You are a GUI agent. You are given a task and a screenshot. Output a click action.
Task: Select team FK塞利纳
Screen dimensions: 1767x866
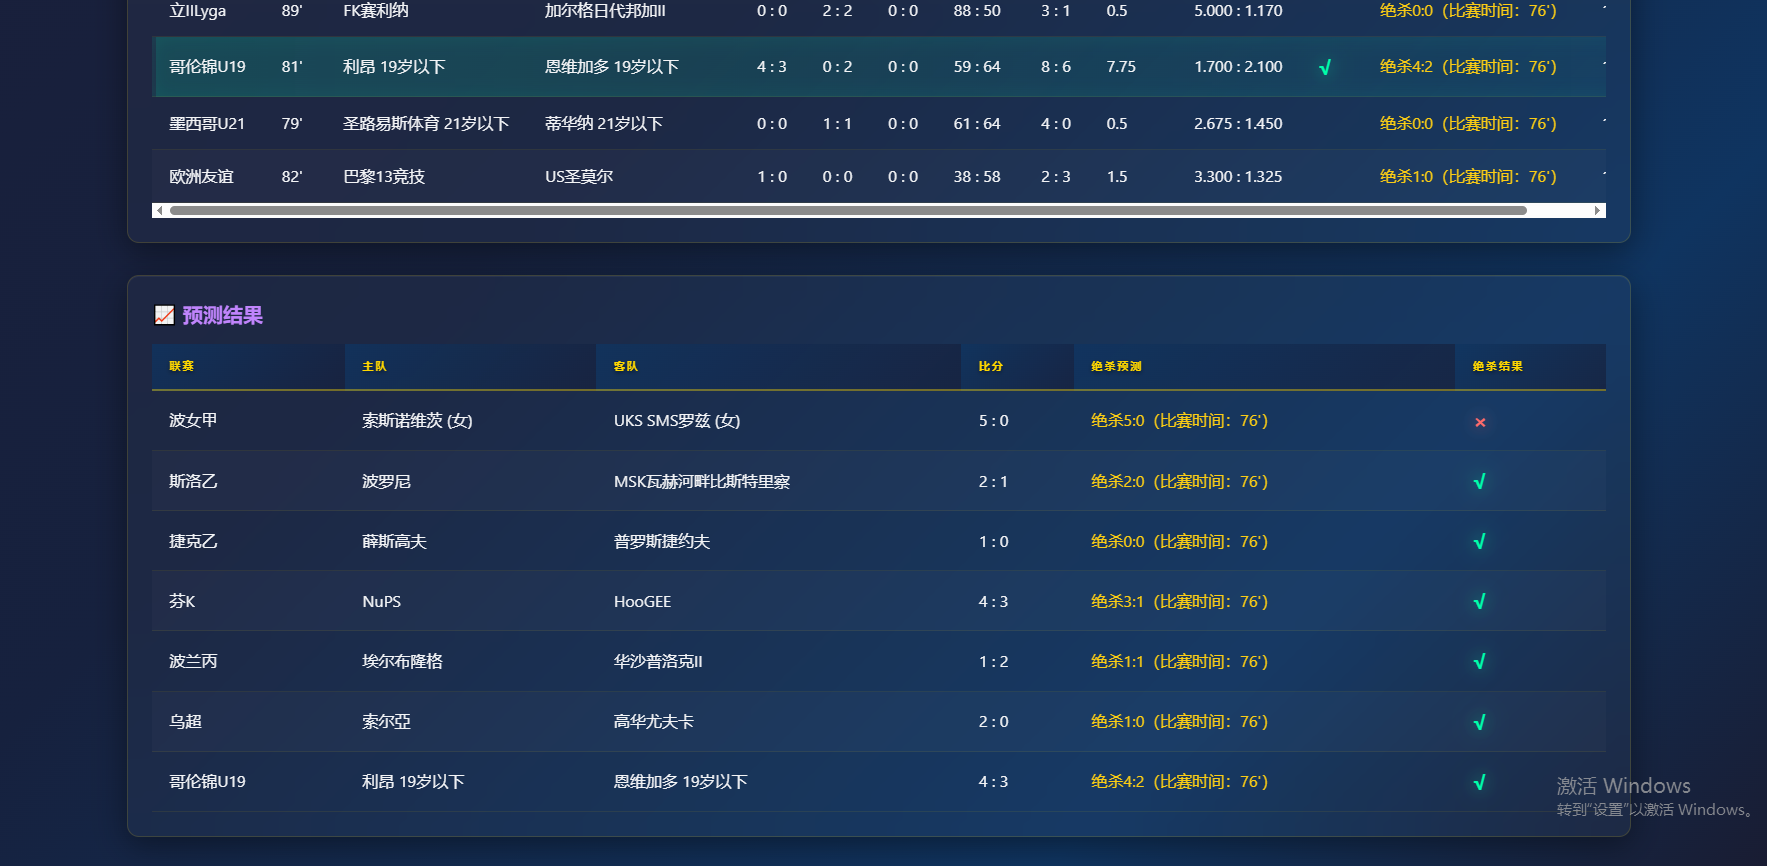point(376,10)
